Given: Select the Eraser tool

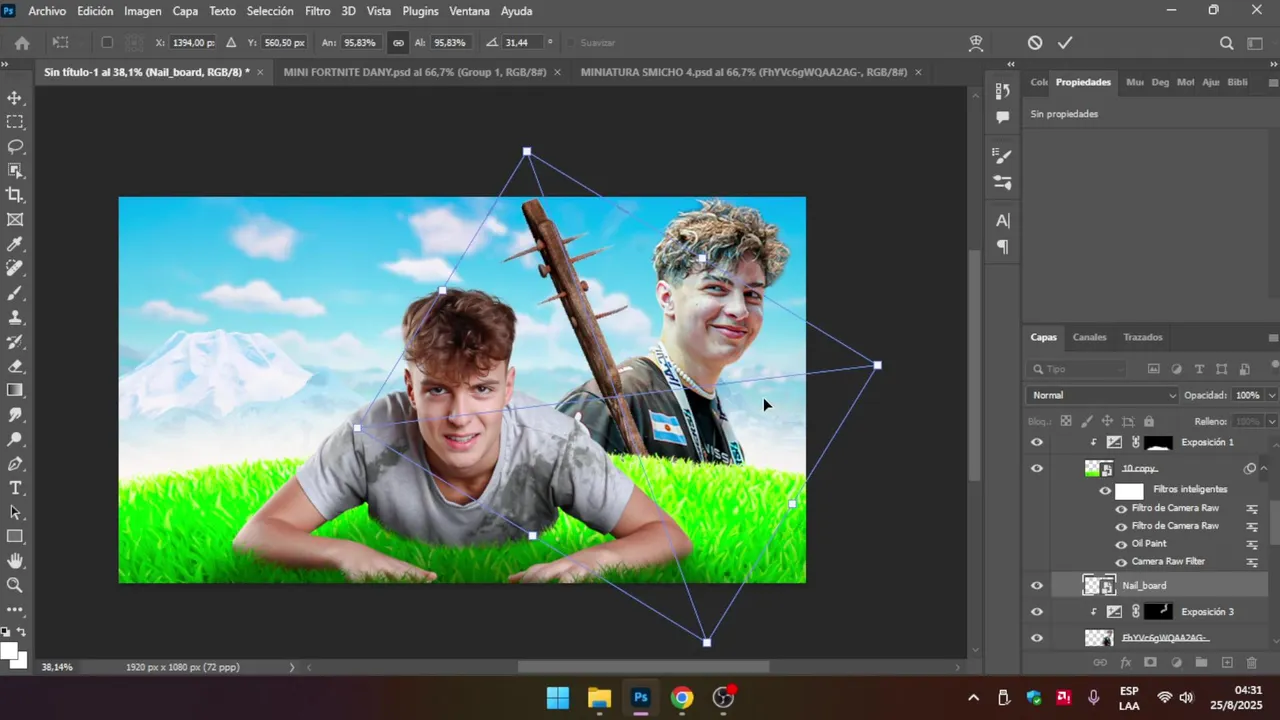Looking at the screenshot, I should coord(15,366).
